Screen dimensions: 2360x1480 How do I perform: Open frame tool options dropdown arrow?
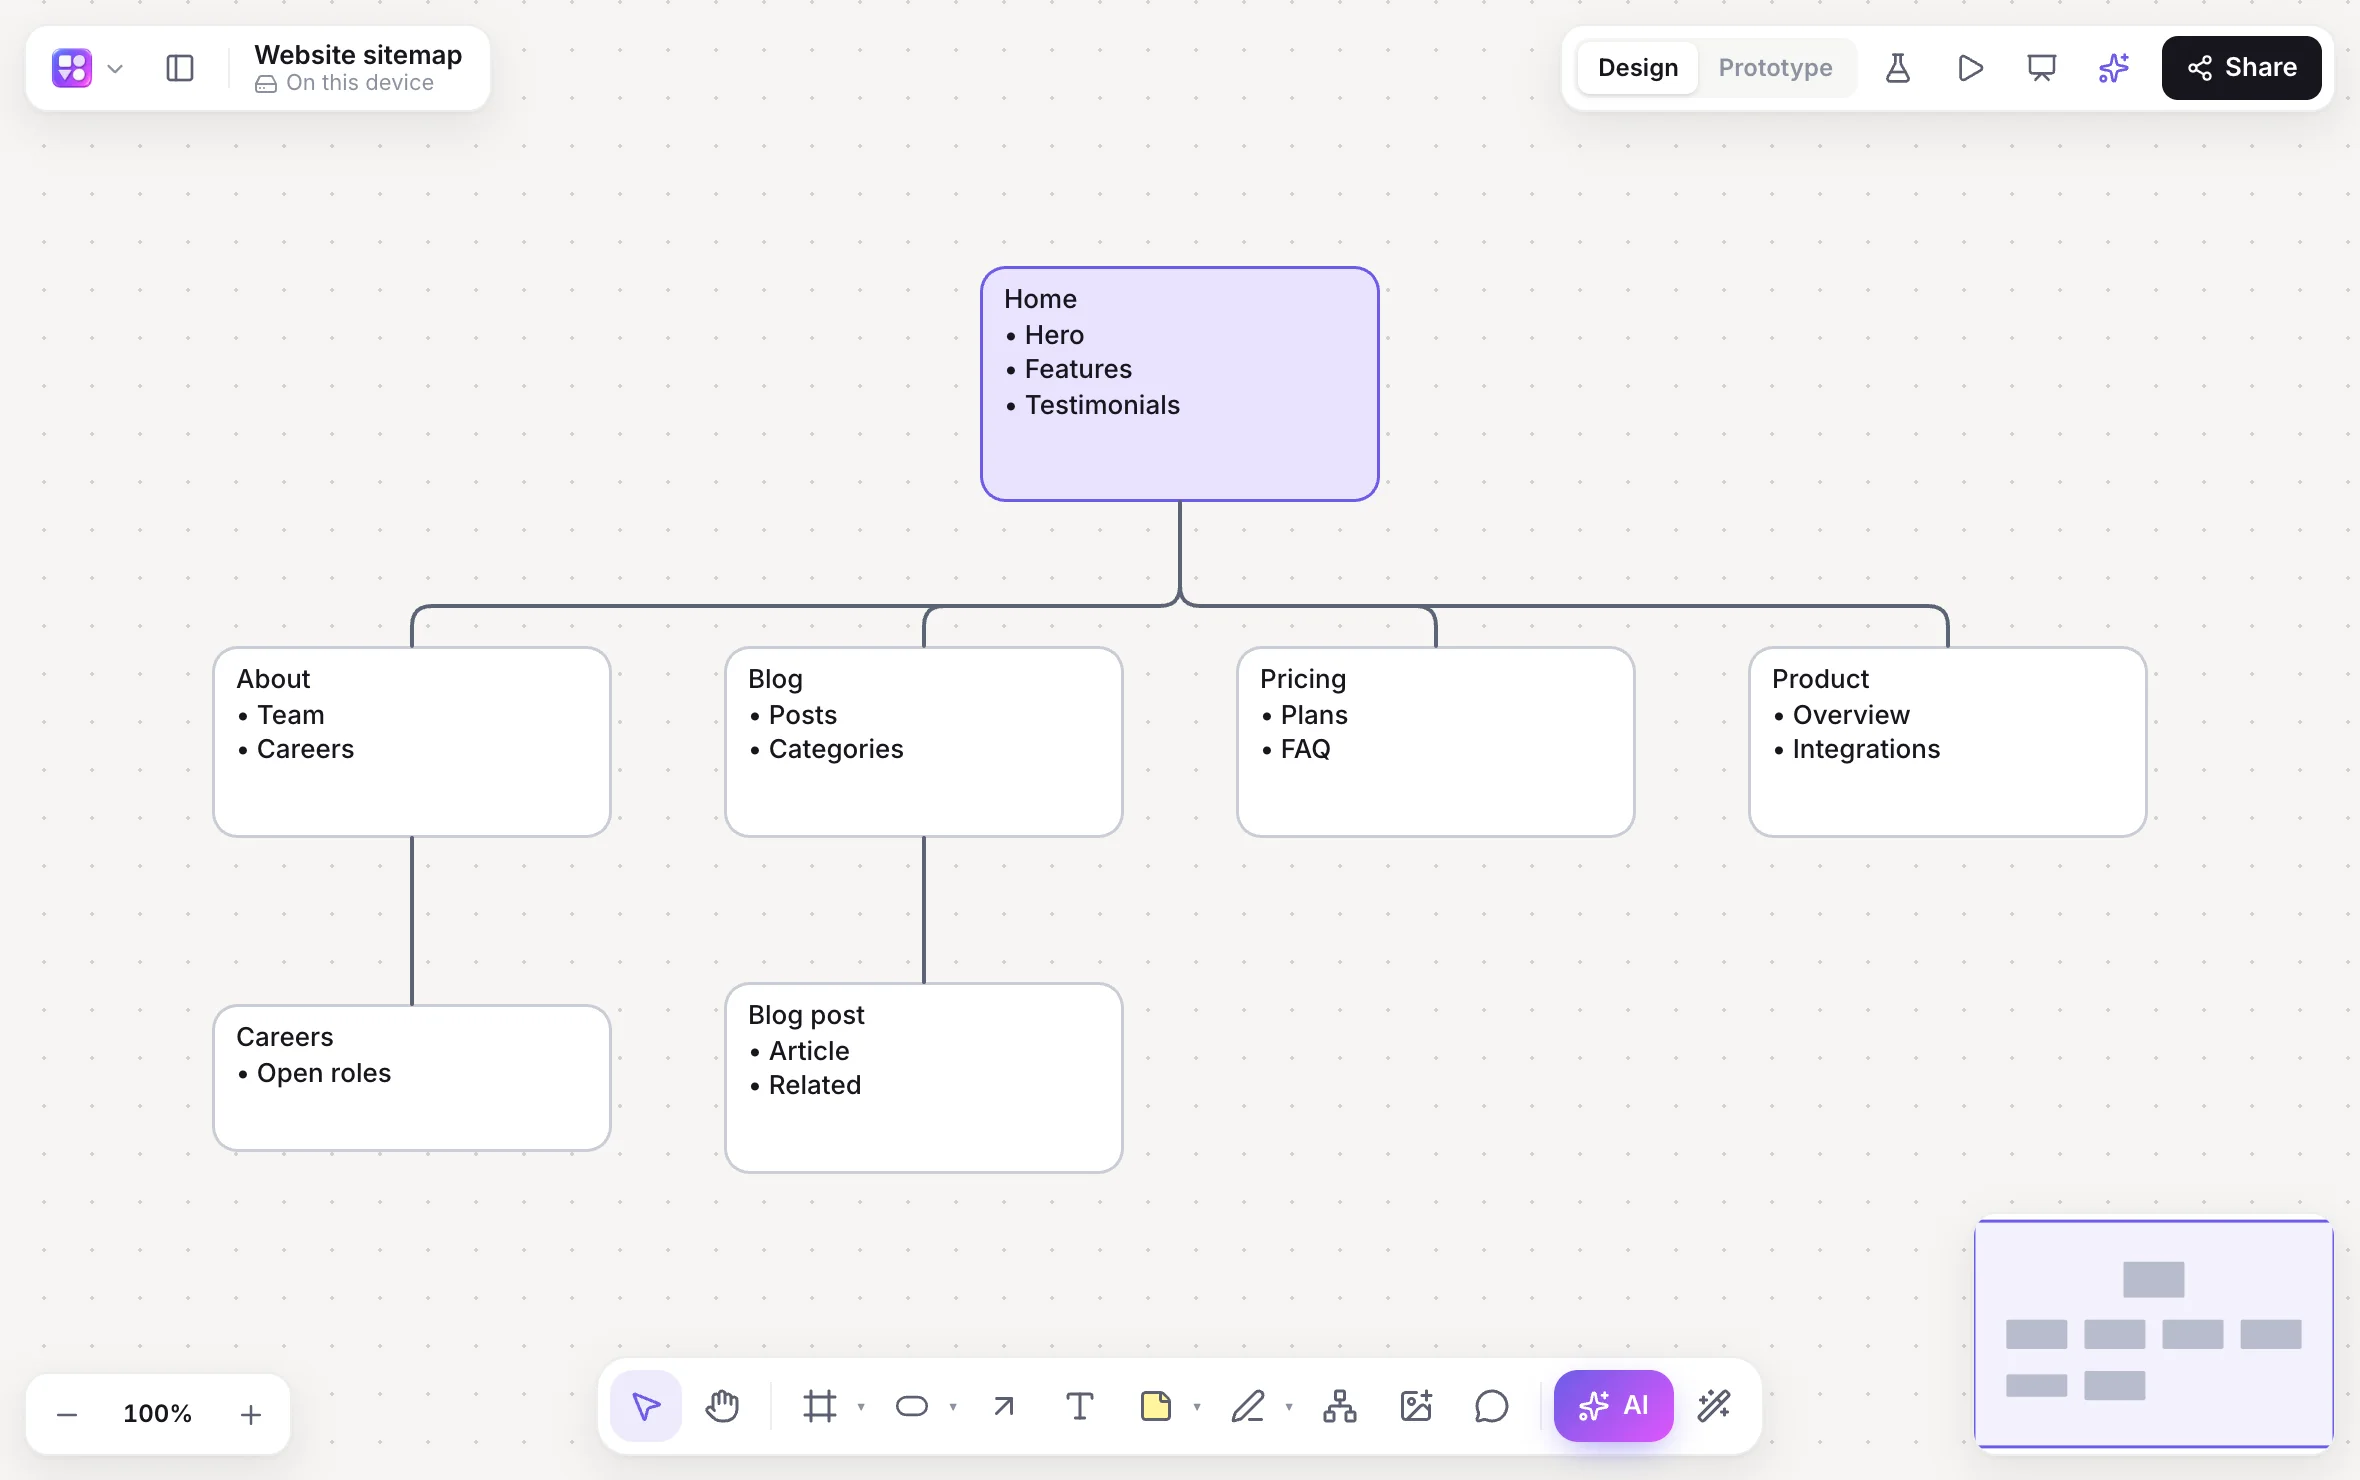861,1407
